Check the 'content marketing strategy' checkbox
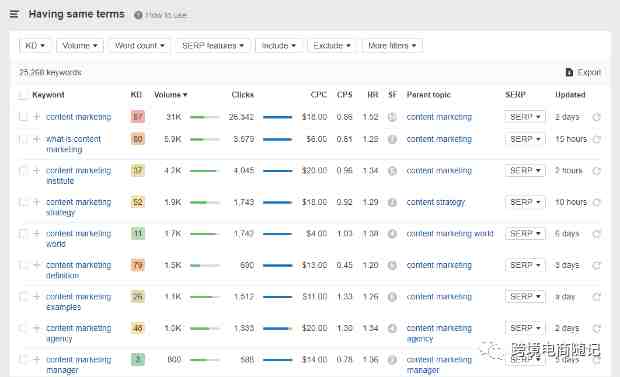This screenshot has width=620, height=377. tap(23, 202)
